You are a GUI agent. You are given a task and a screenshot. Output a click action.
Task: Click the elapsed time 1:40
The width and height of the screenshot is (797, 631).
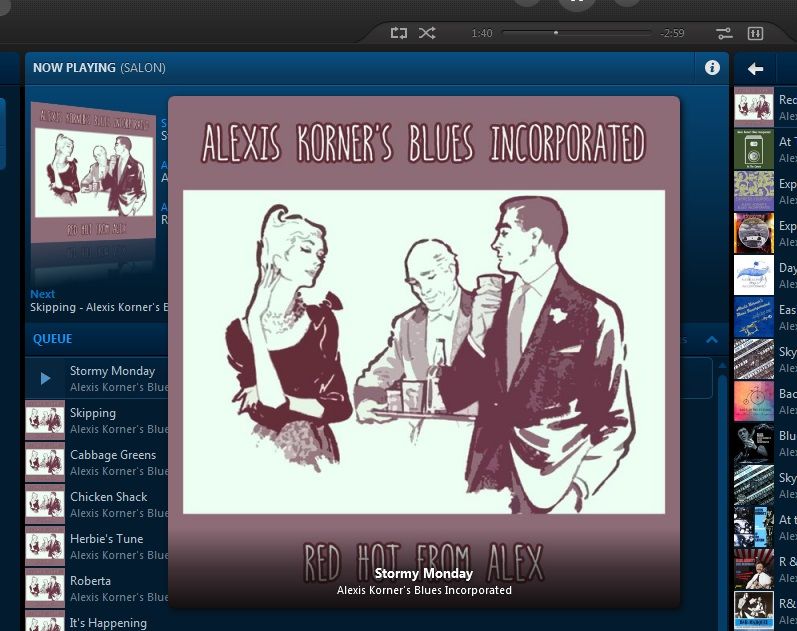(481, 33)
